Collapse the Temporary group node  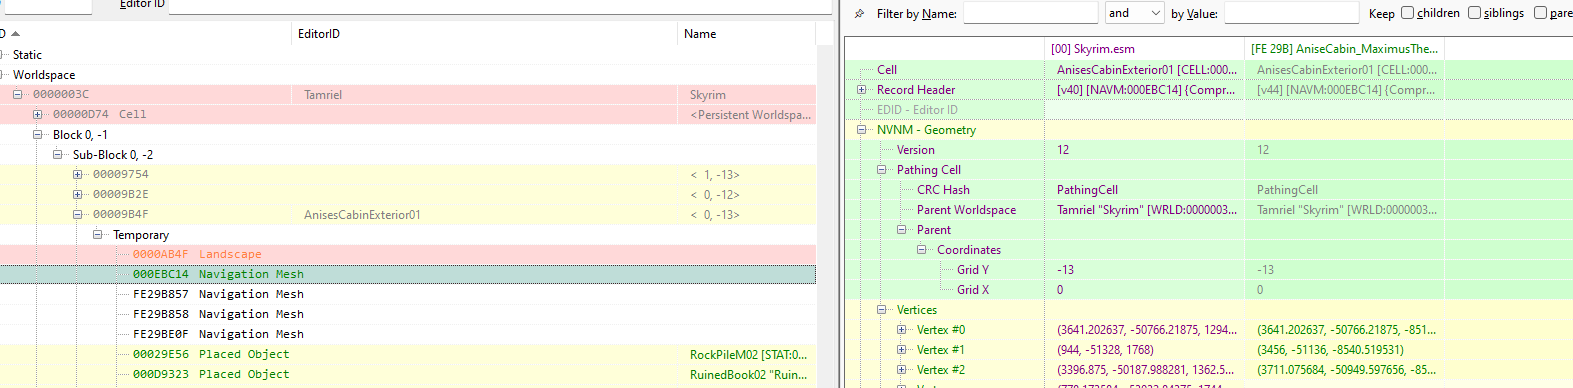(x=98, y=234)
